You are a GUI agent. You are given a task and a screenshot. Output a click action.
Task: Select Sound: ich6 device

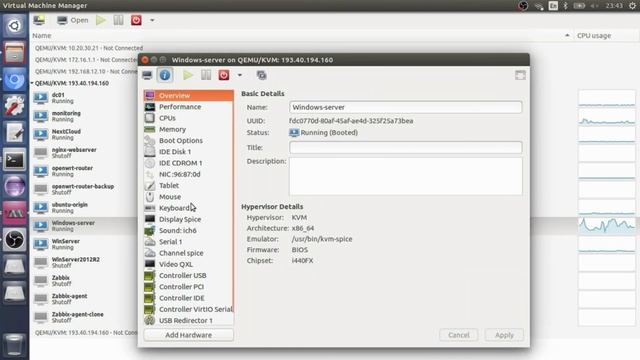189,230
